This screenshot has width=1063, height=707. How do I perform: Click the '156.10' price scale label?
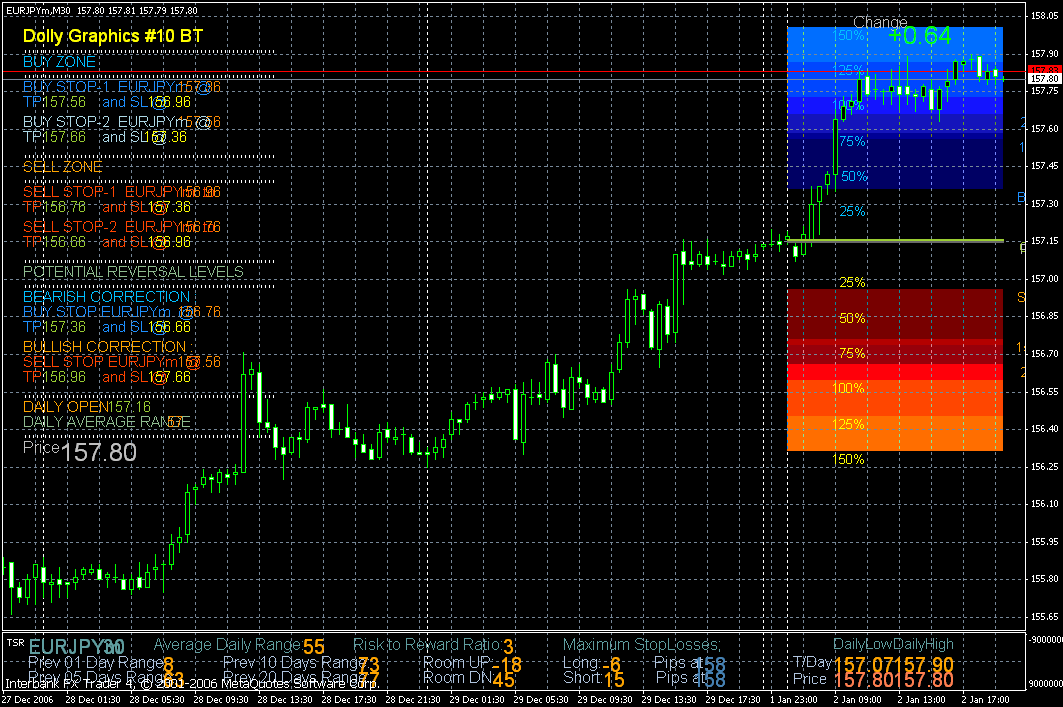click(x=1045, y=504)
